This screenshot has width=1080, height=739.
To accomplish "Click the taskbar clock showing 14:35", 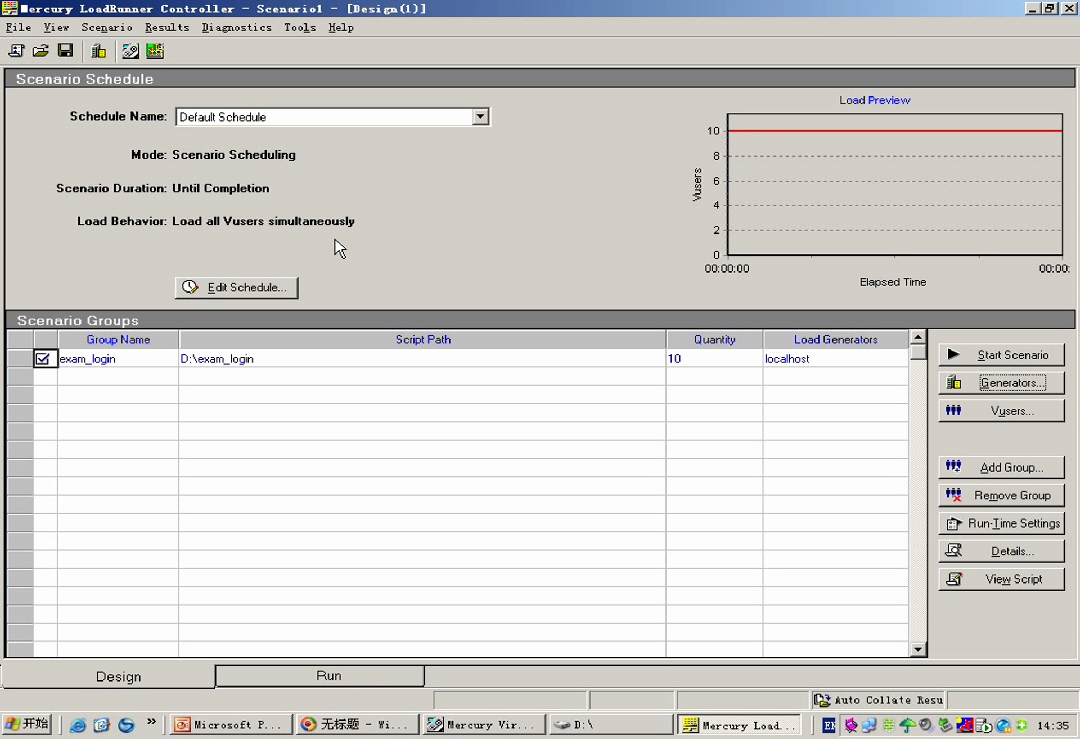I will click(x=1052, y=725).
